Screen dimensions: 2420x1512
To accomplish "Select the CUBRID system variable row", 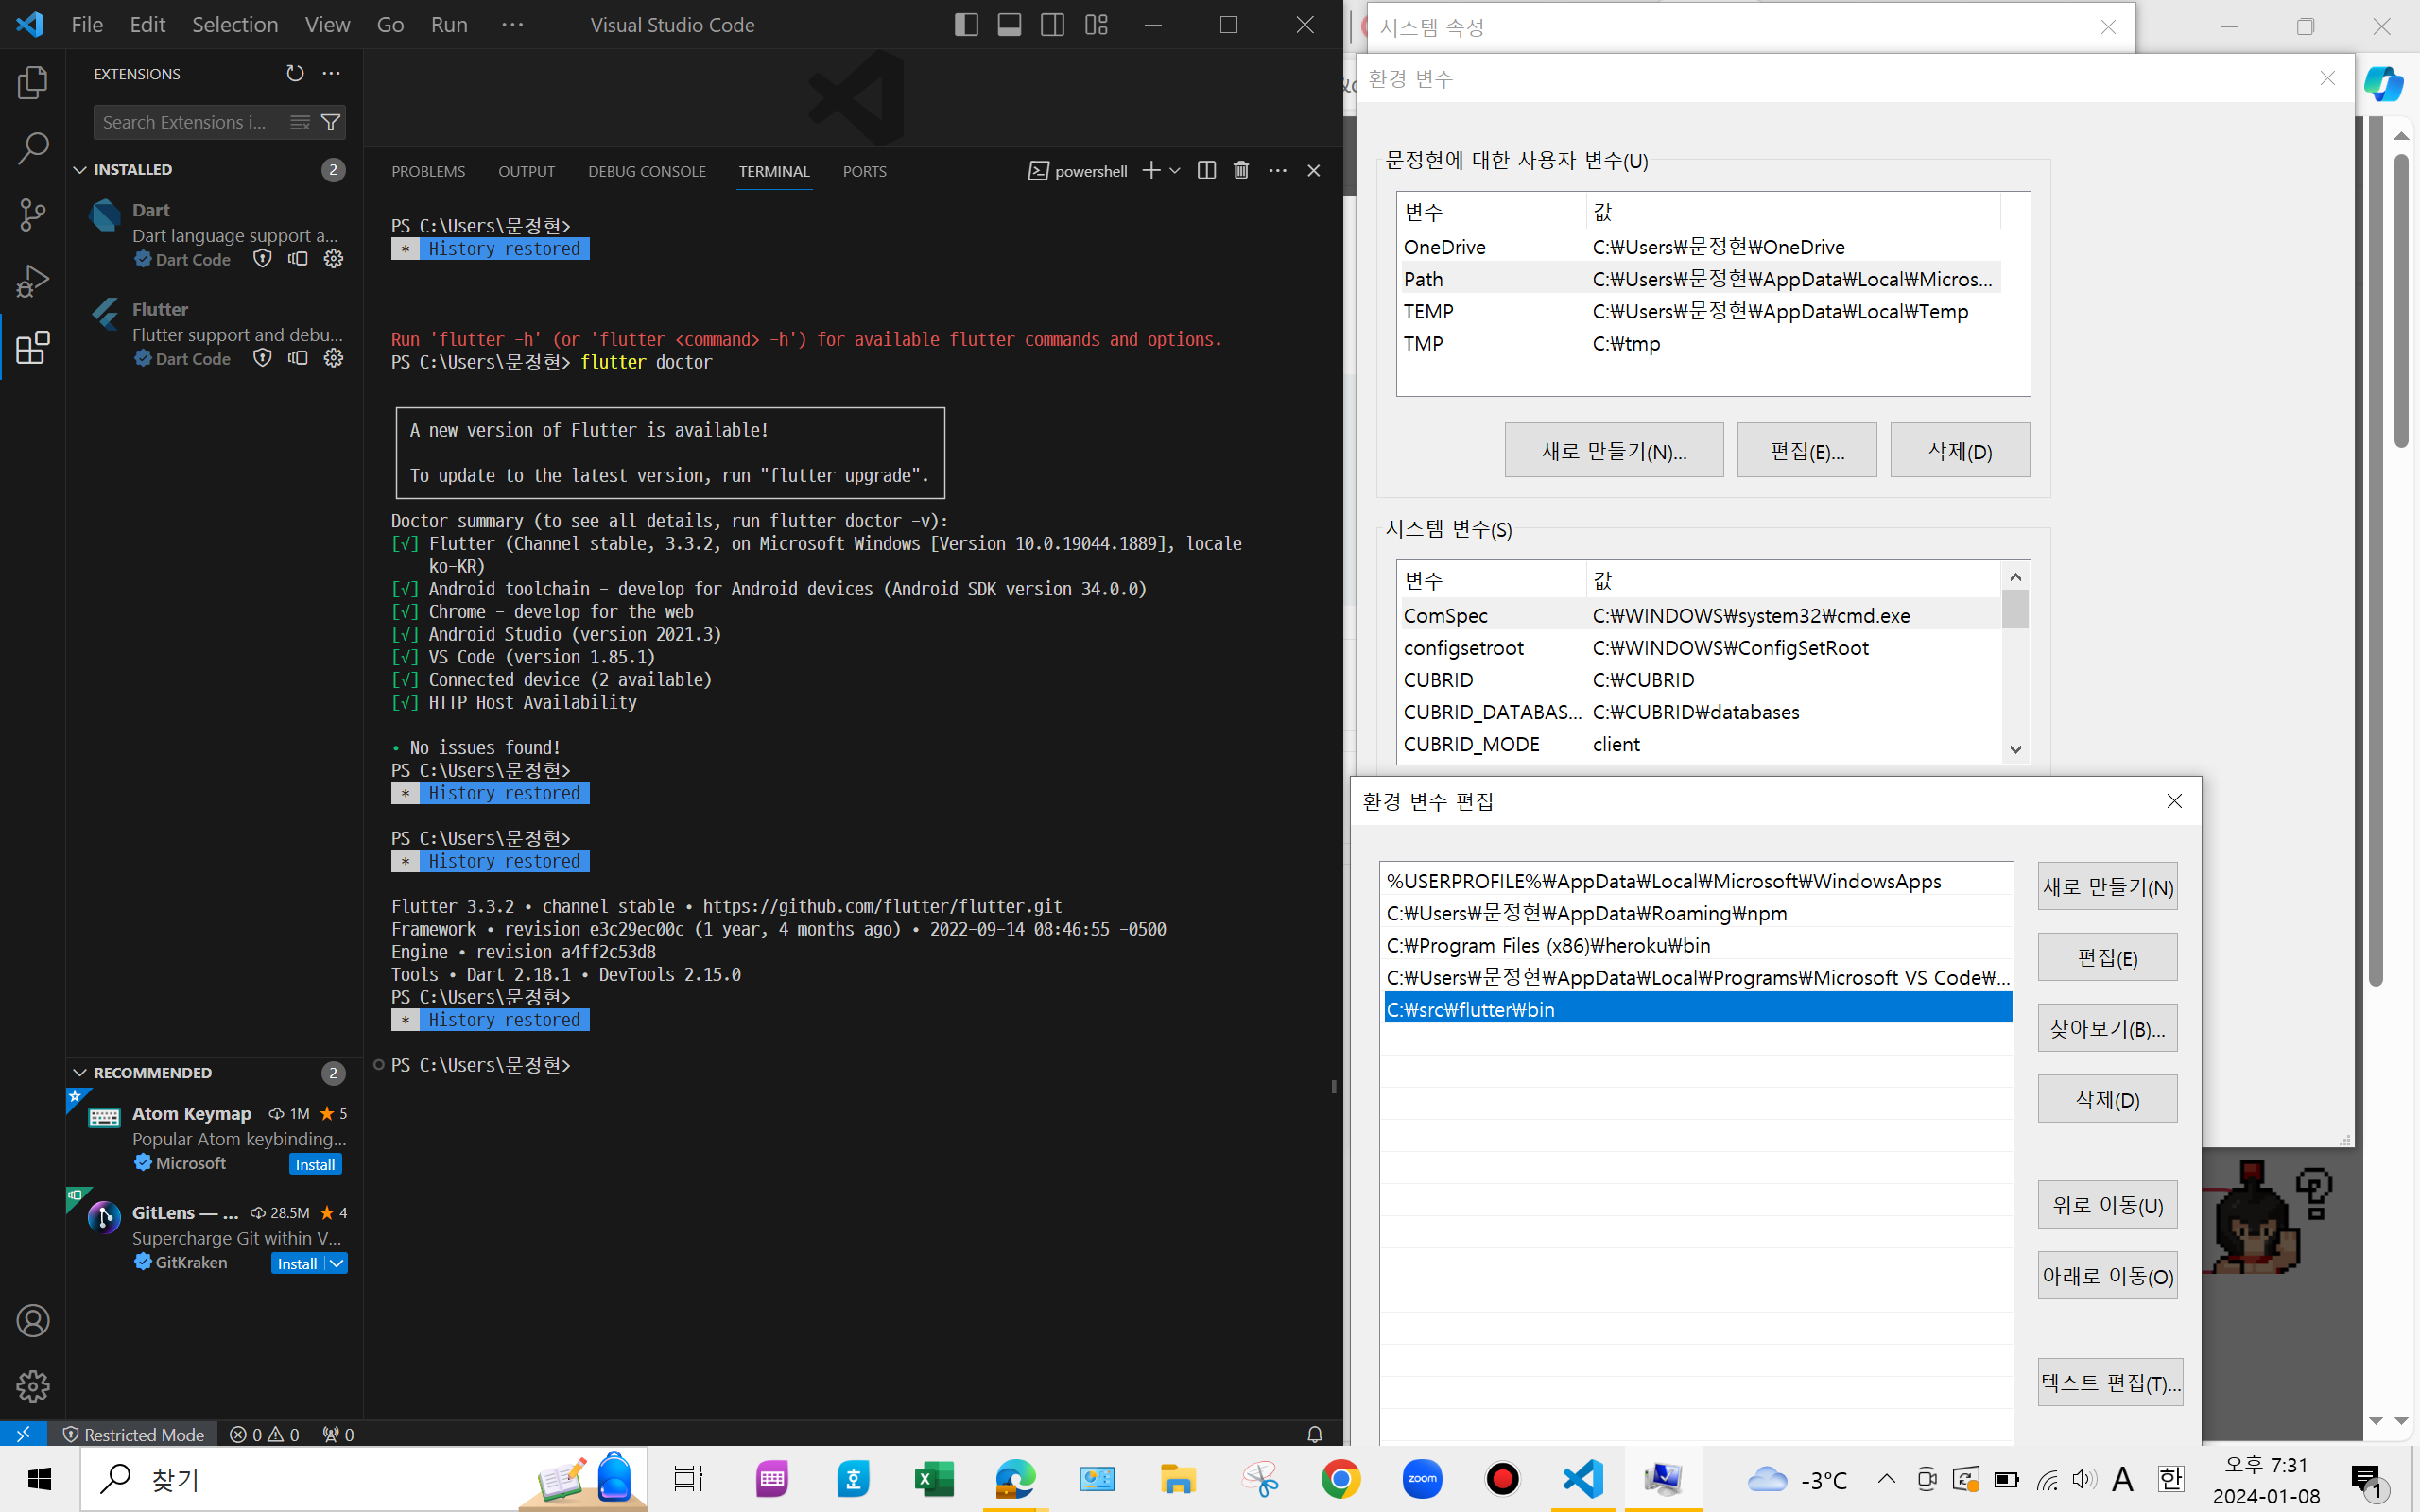I will tap(1700, 680).
